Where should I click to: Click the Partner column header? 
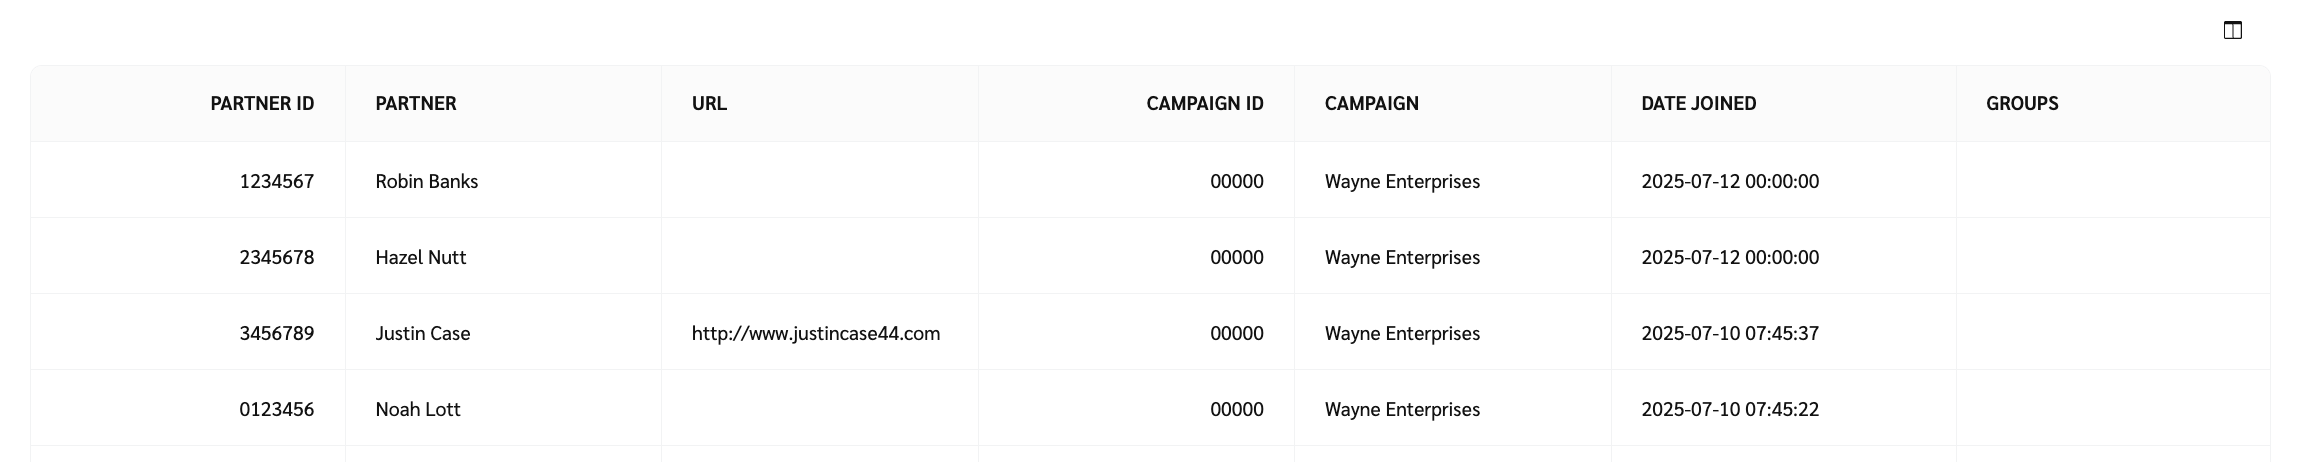click(x=416, y=104)
